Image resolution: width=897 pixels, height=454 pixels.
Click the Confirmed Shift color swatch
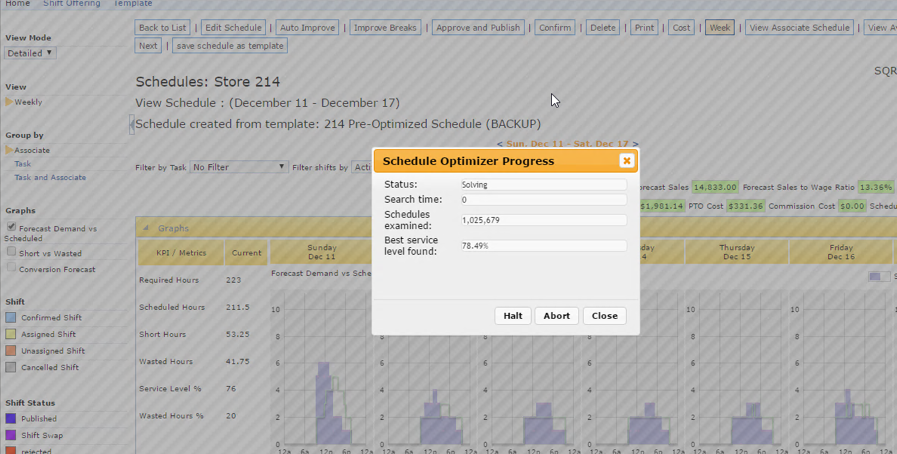[10, 317]
